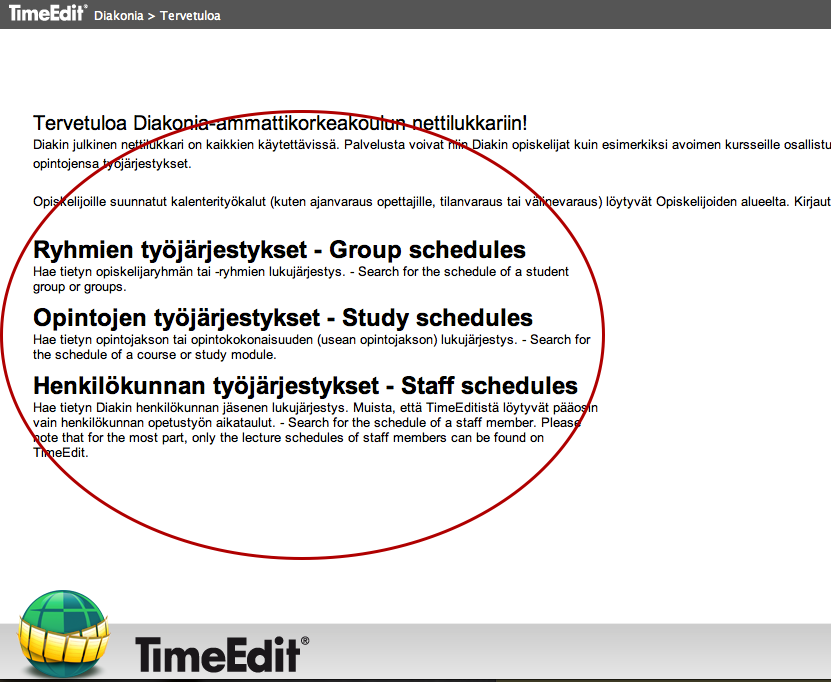Viewport: 831px width, 682px height.
Task: Click the TimeEdit logo in the header
Action: click(x=48, y=13)
